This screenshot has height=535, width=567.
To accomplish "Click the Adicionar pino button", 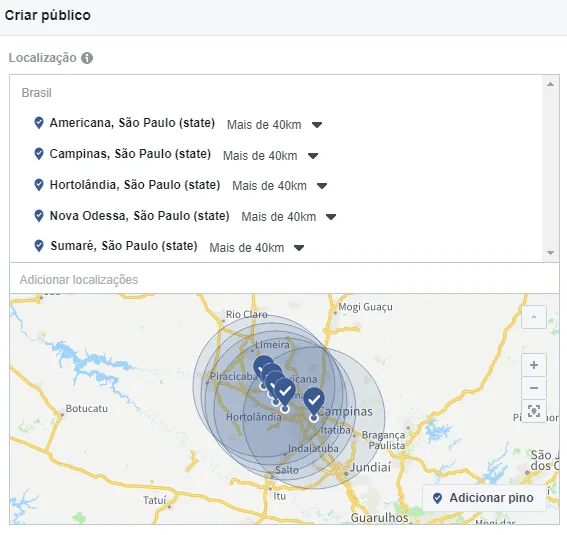I will click(484, 498).
